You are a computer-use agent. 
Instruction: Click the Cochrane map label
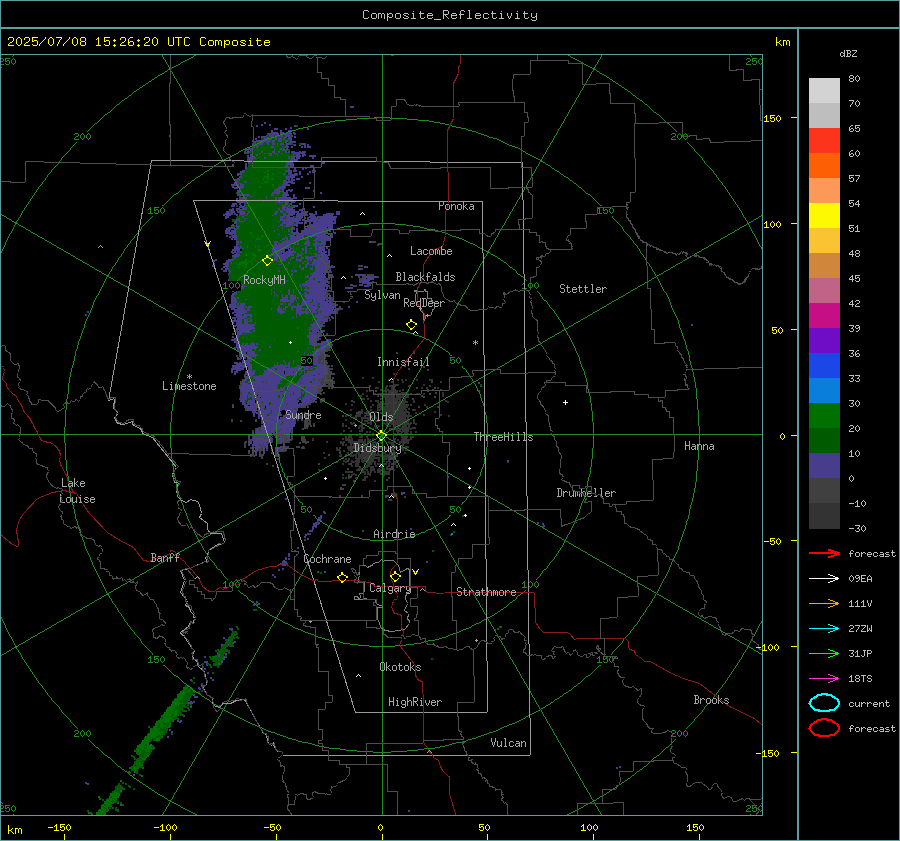click(x=327, y=559)
